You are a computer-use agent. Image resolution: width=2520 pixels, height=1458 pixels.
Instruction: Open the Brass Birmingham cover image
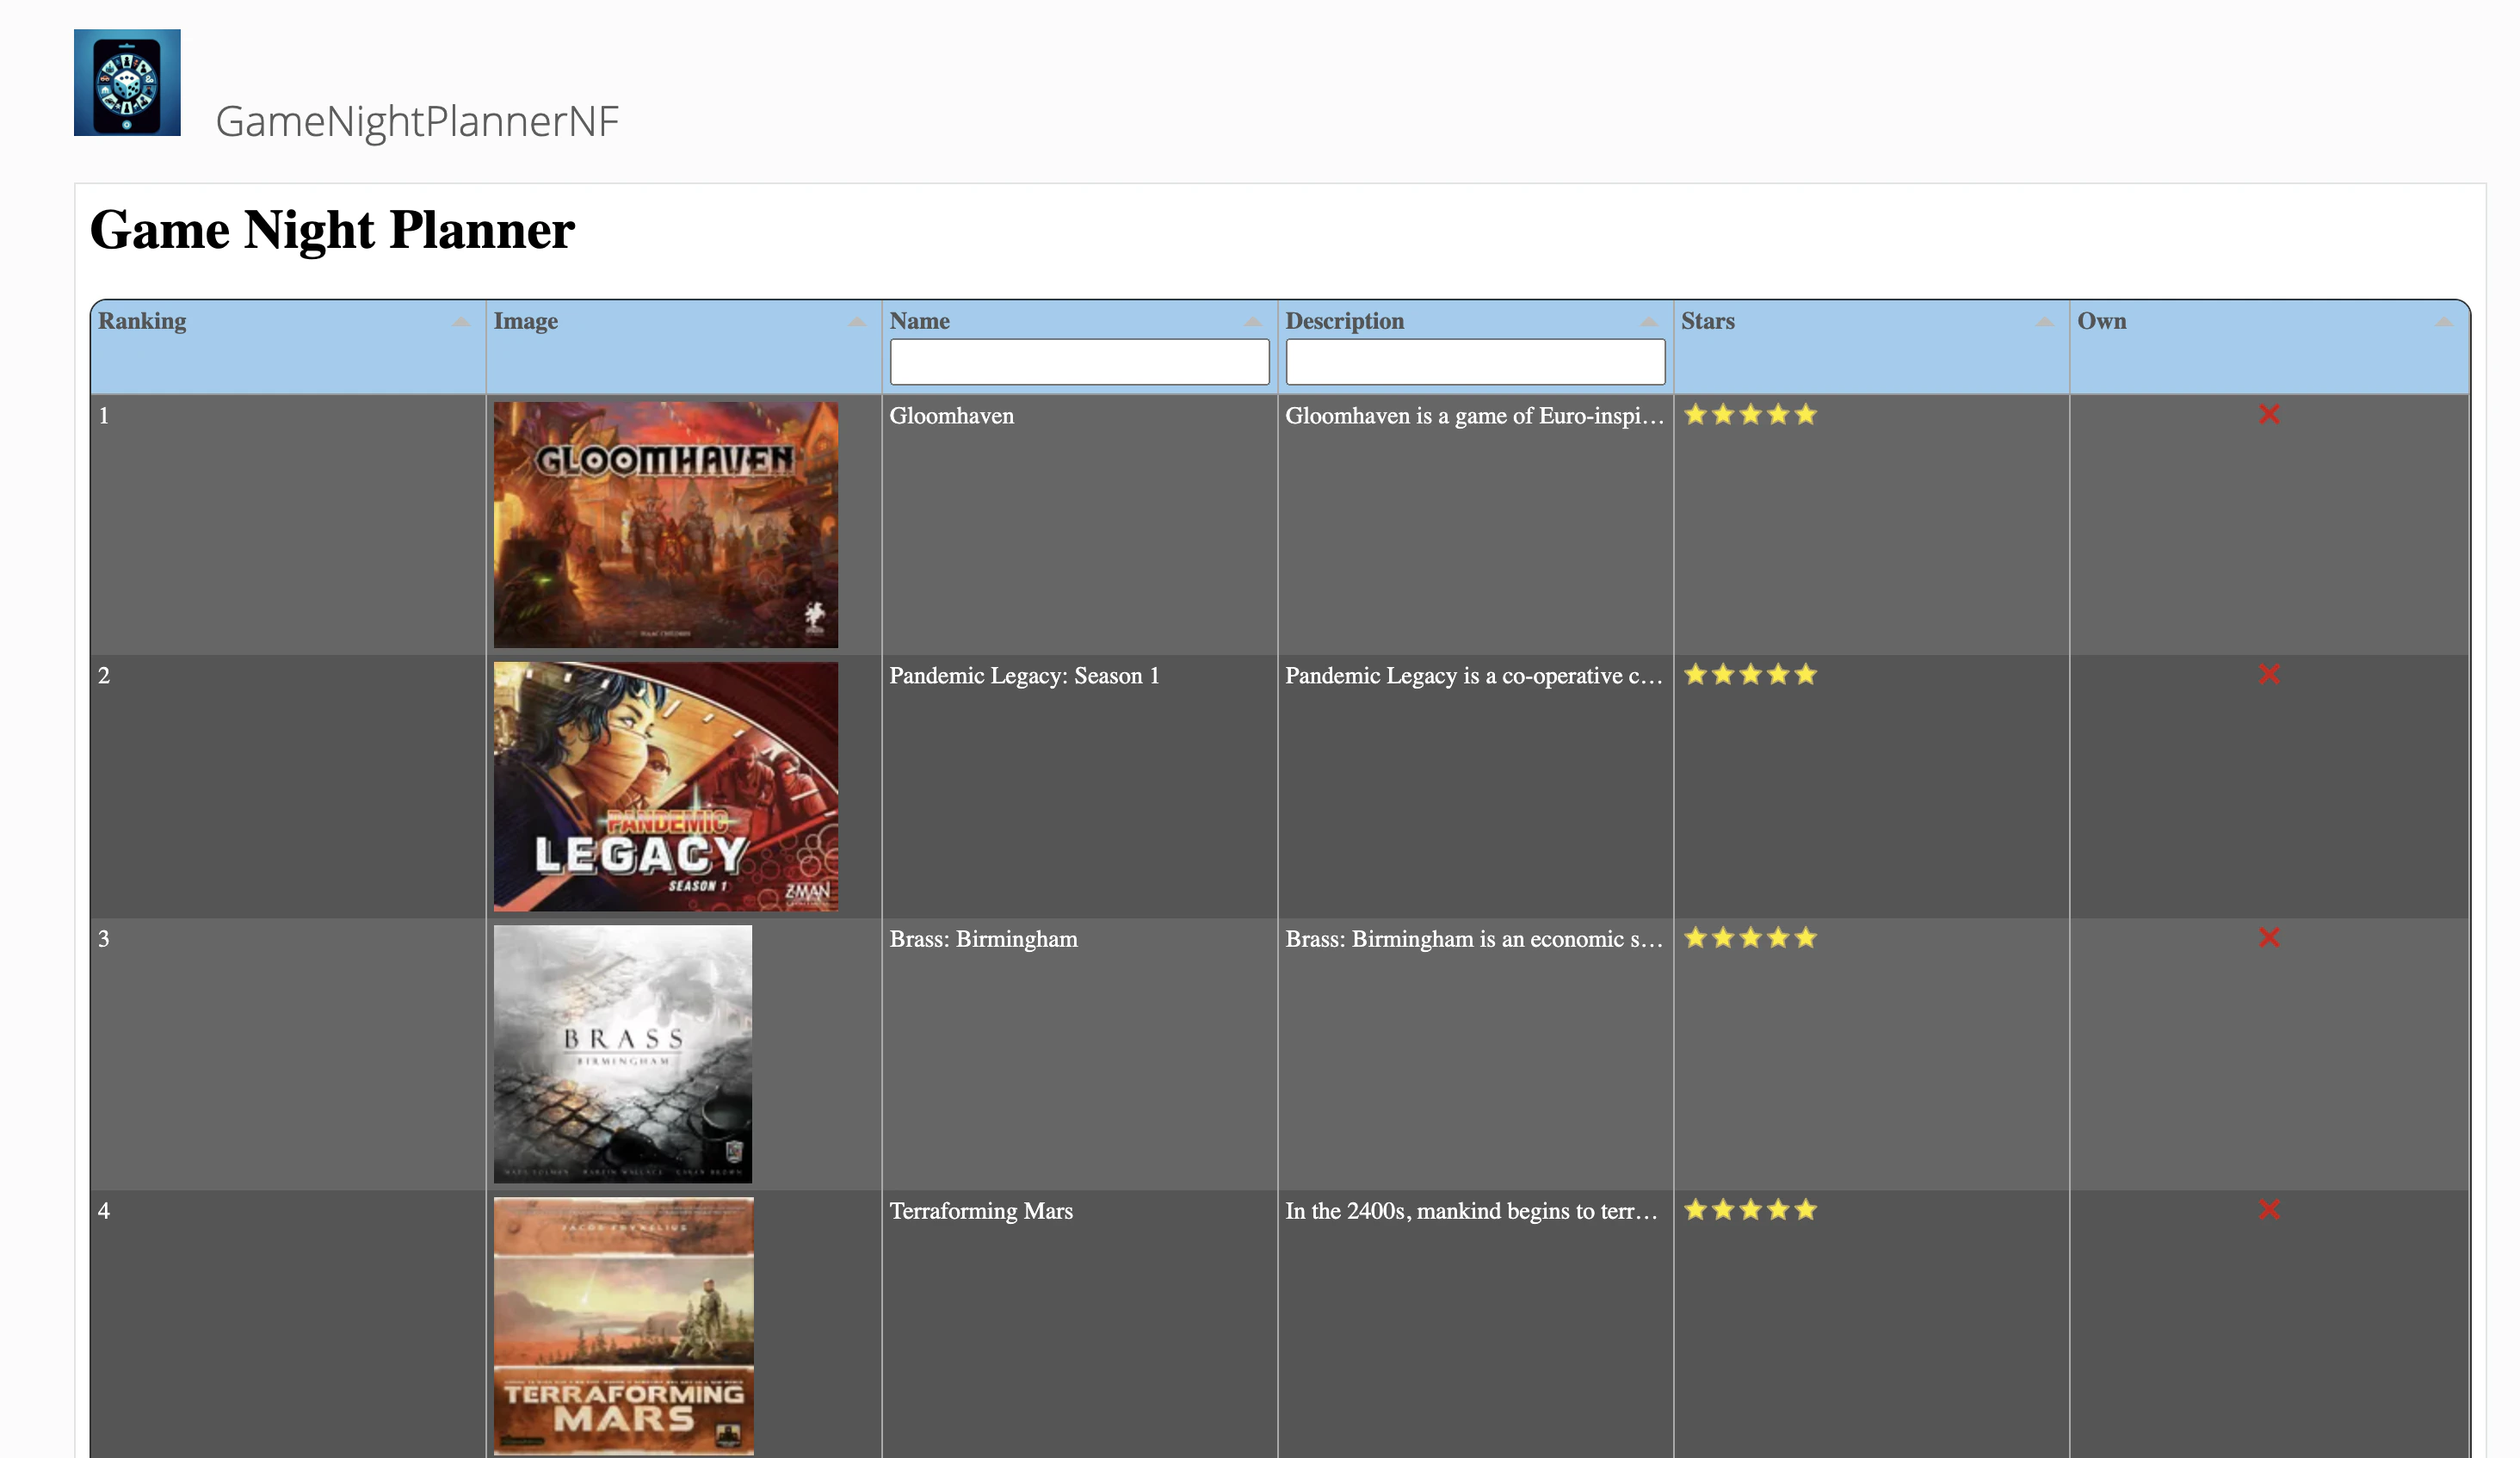tap(623, 1054)
